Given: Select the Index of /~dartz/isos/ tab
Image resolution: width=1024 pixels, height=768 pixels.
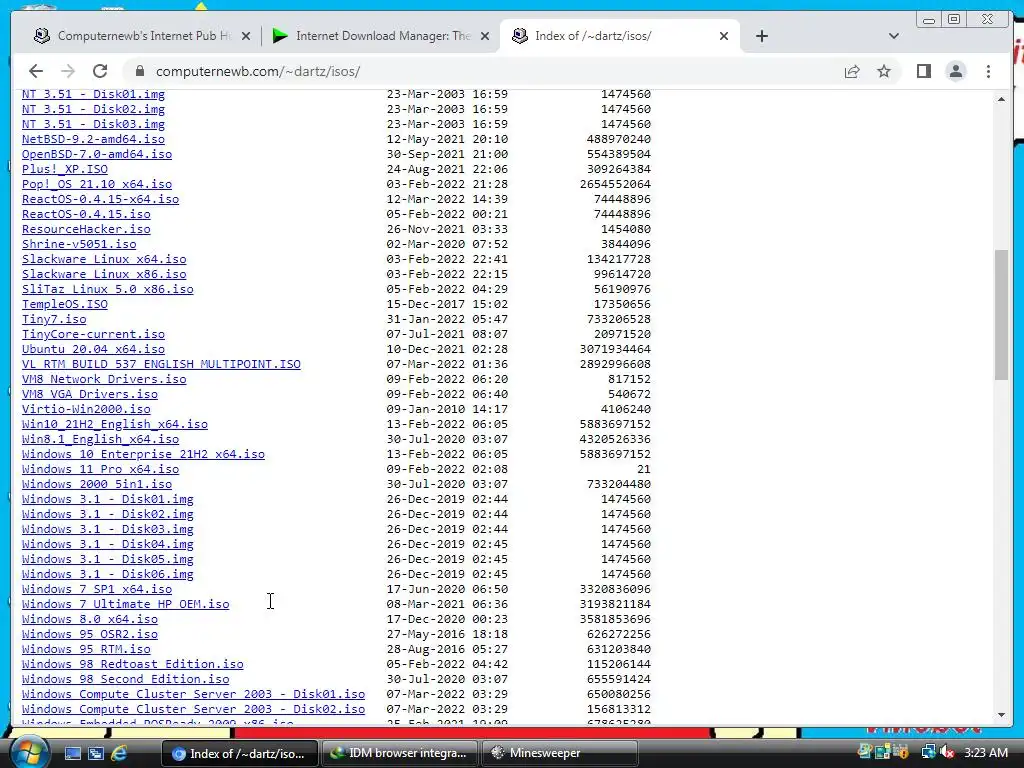Looking at the screenshot, I should 620,36.
